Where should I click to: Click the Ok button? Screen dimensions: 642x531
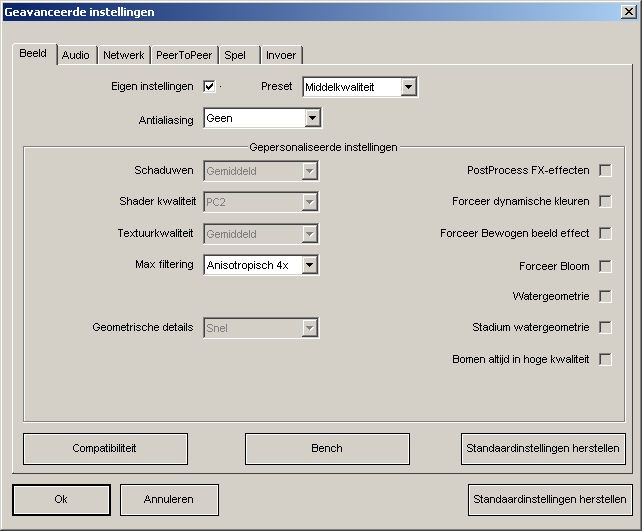61,499
